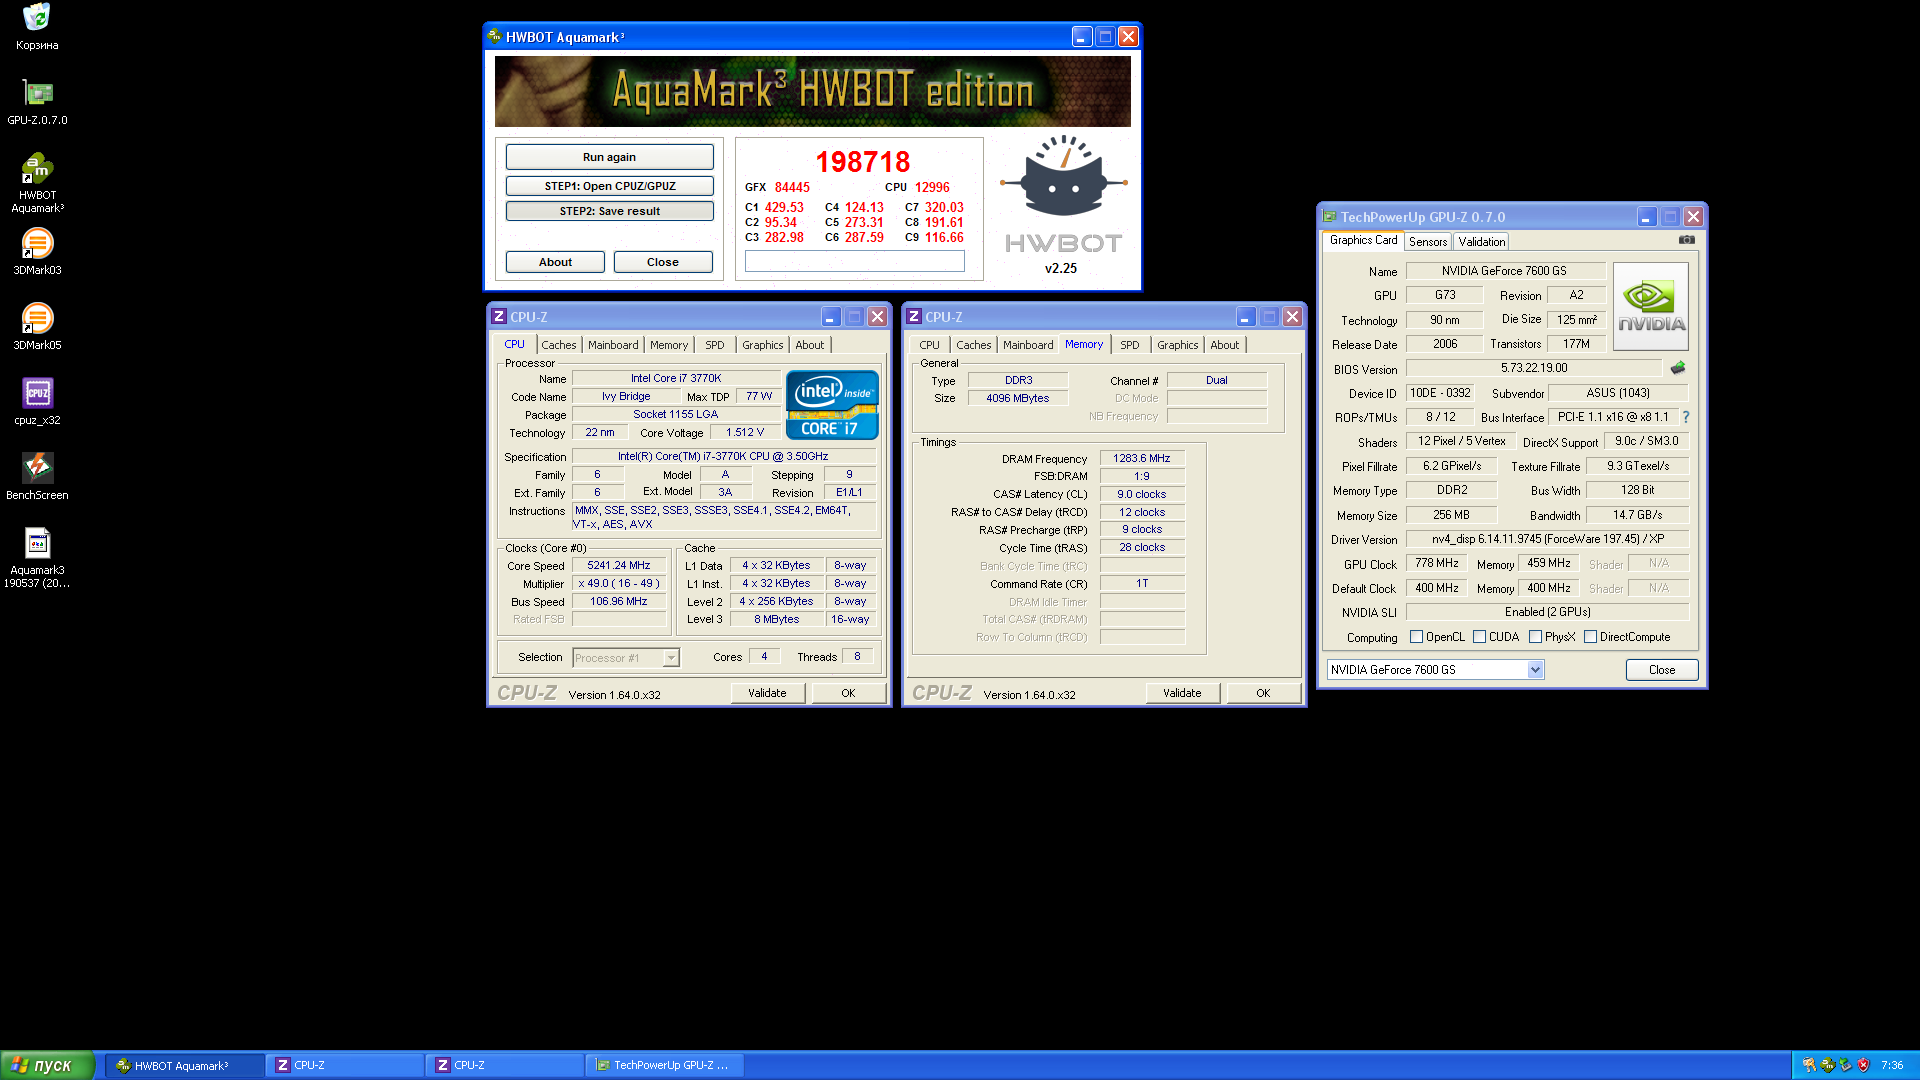Click the NVIDIA logo in GPU-Z
The width and height of the screenshot is (1920, 1080).
coord(1651,306)
